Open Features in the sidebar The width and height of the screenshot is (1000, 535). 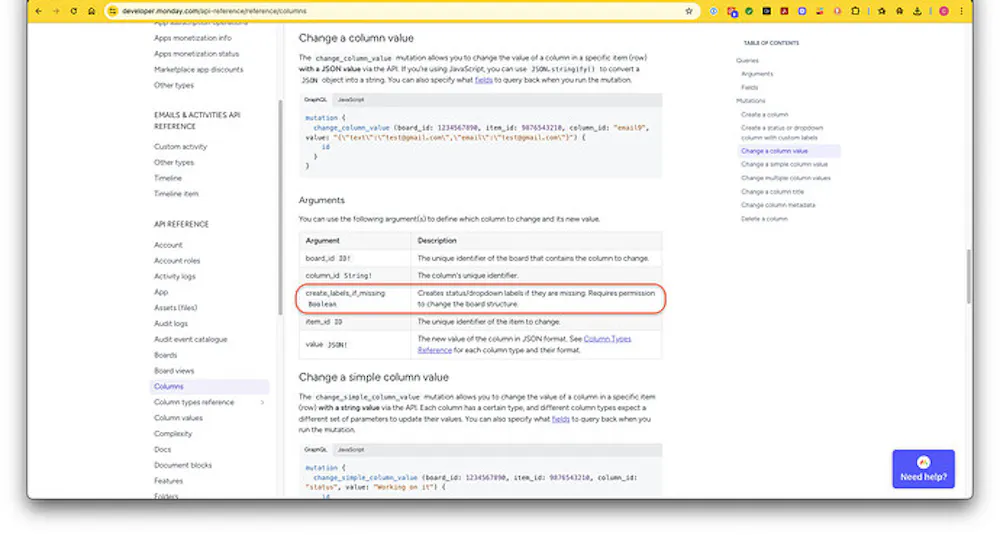coord(168,481)
